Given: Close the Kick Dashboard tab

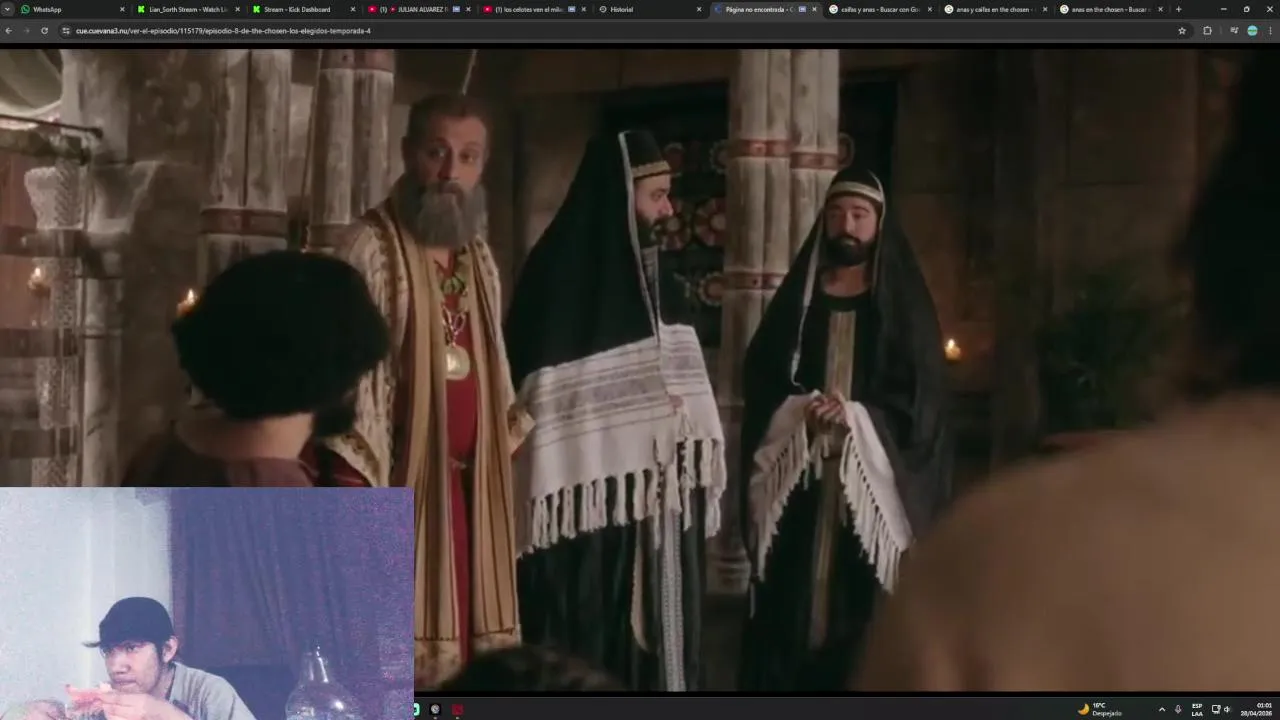Looking at the screenshot, I should point(353,9).
